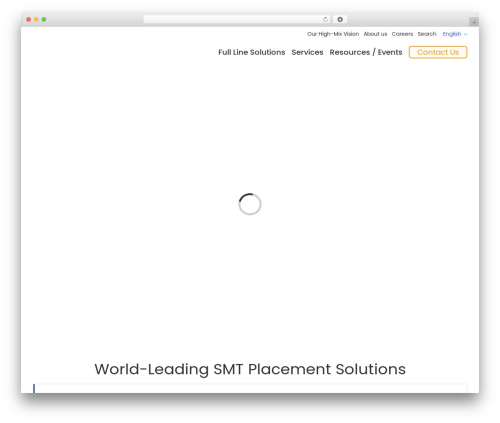Expand the English language dropdown
Viewport: 500px width, 423px height.
coord(455,34)
